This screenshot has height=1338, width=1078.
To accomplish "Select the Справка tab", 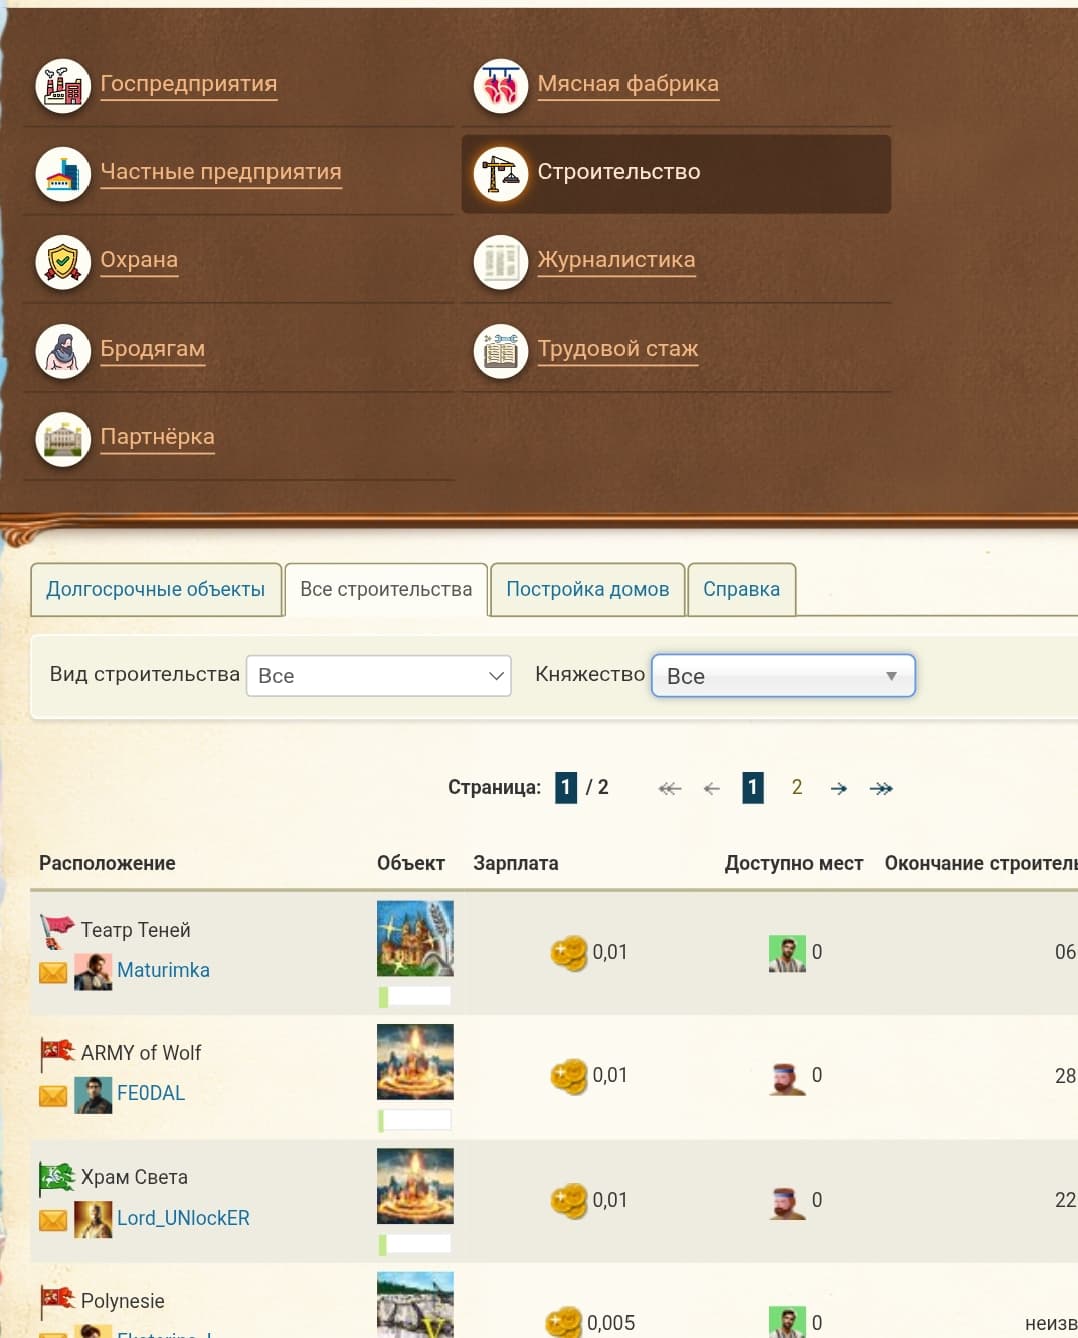I will (x=741, y=589).
